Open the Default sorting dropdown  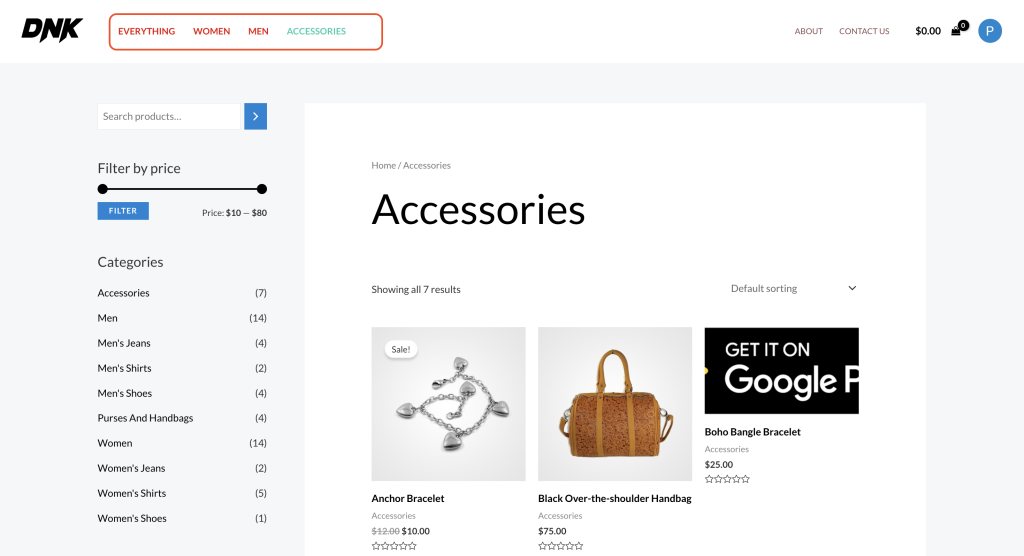[x=793, y=288]
